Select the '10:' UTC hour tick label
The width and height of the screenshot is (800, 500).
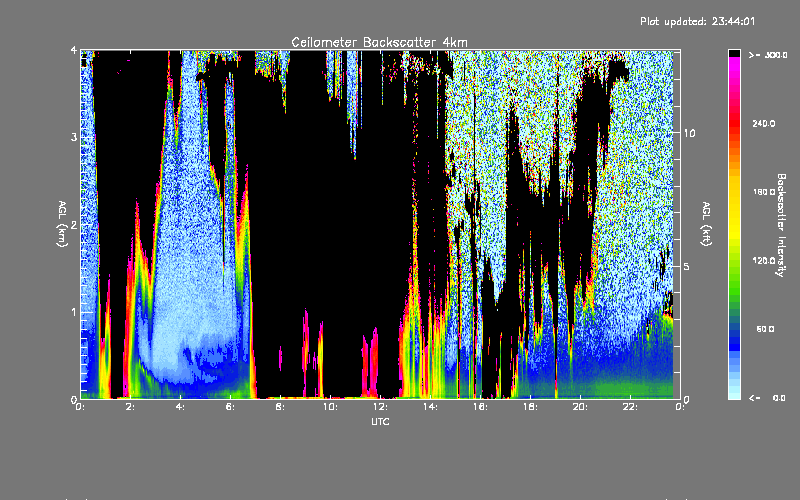click(330, 407)
